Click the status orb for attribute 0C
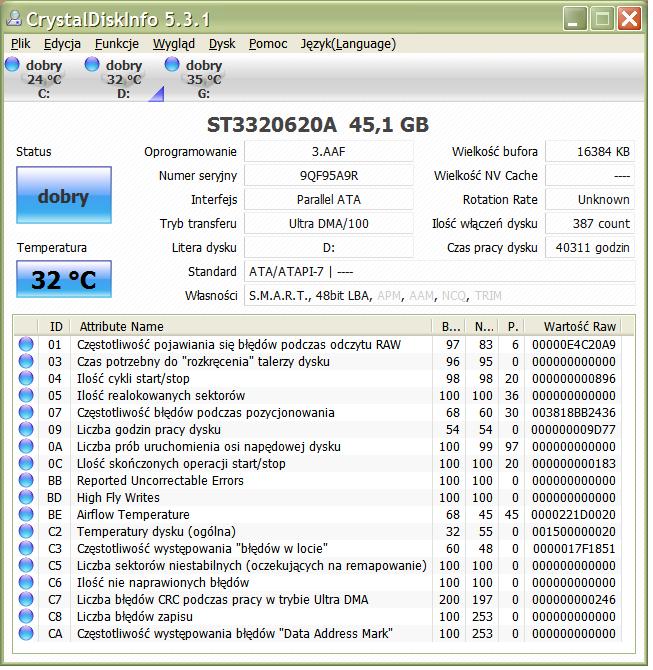Screen dimensions: 653x670 coord(26,464)
